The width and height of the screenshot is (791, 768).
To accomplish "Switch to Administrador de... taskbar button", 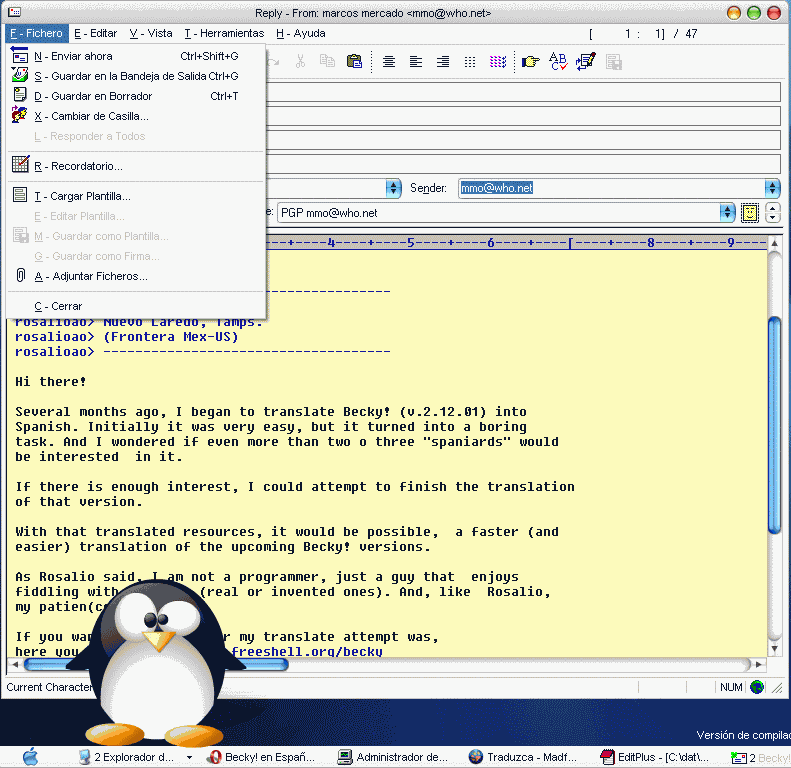I will pos(393,757).
